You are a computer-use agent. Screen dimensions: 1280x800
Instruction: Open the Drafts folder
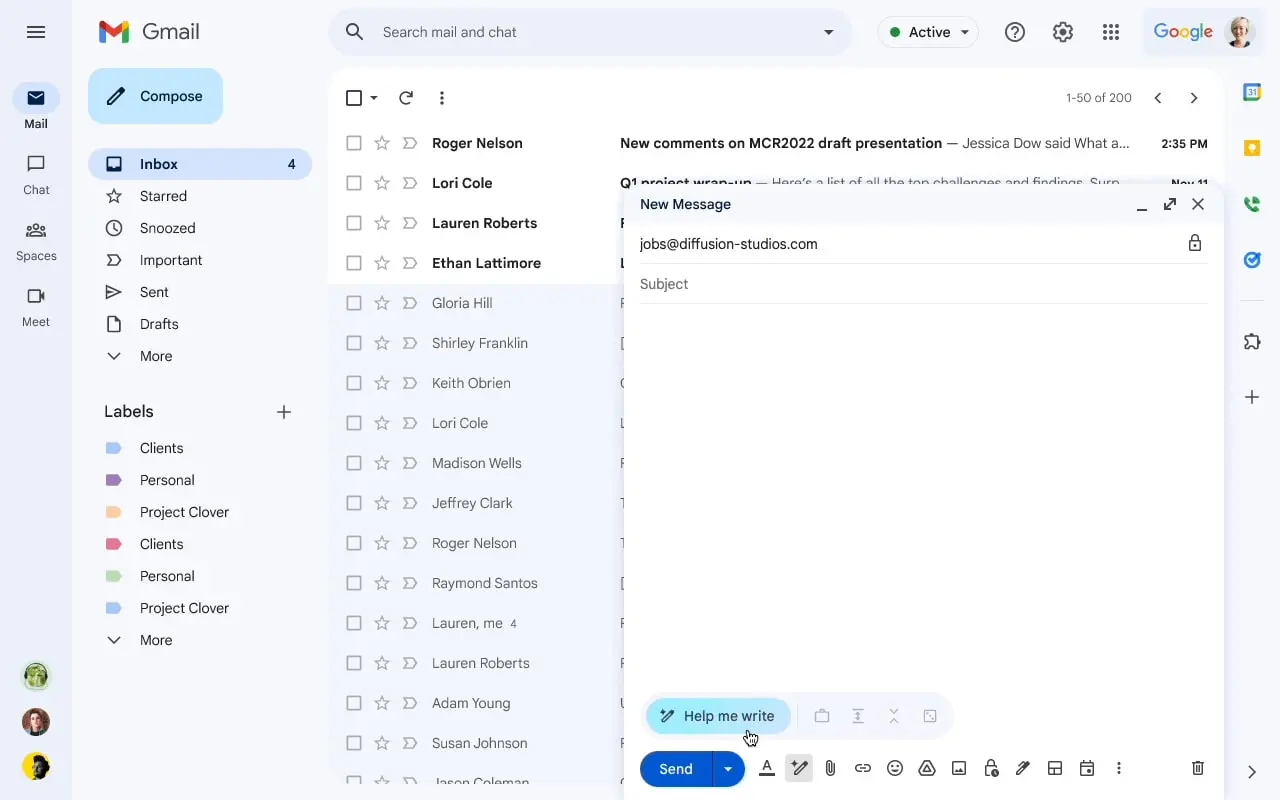click(x=159, y=324)
